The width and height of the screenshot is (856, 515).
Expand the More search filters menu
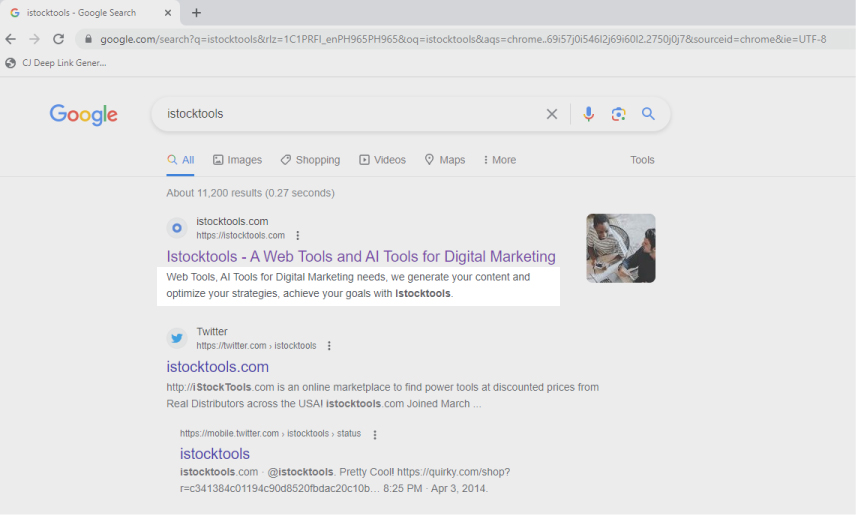coord(500,160)
